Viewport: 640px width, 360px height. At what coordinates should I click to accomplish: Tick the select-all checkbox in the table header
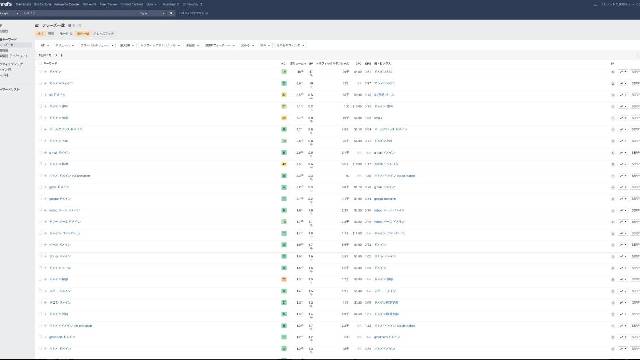pos(41,64)
